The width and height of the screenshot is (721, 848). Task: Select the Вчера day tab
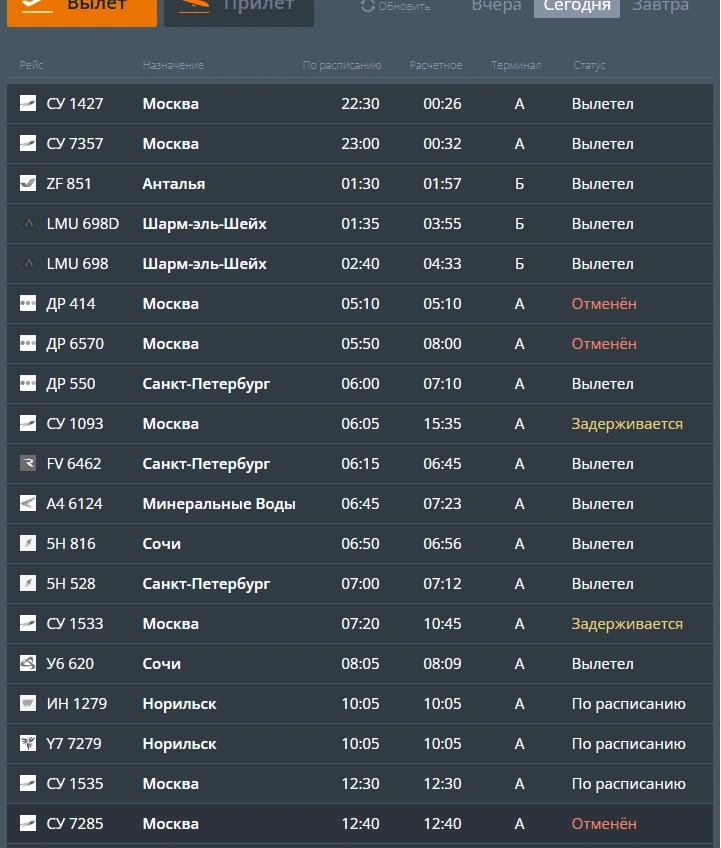click(497, 6)
